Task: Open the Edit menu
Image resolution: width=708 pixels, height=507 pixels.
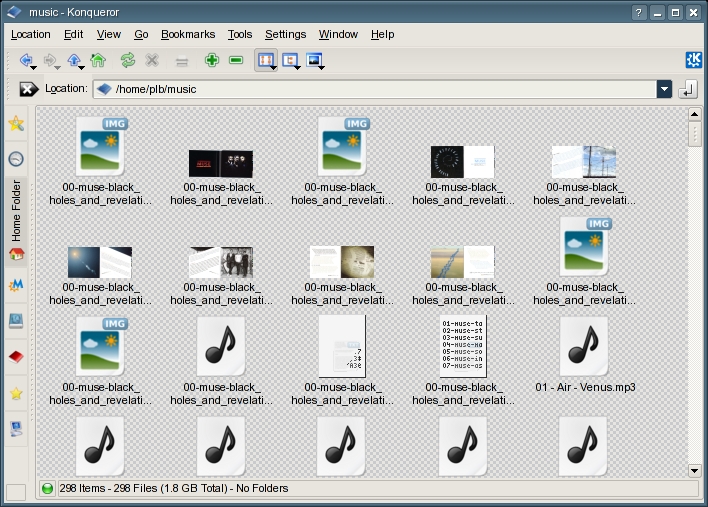Action: point(73,34)
